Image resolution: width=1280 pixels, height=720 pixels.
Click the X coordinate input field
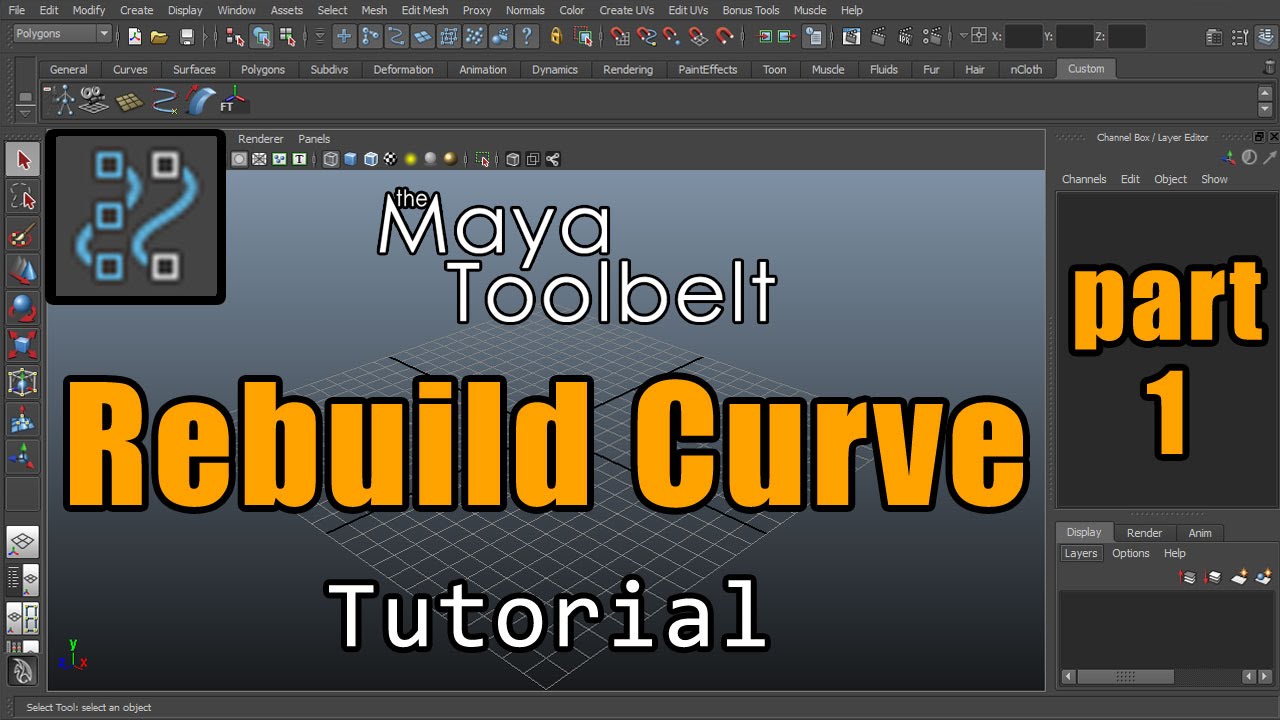(x=1023, y=37)
